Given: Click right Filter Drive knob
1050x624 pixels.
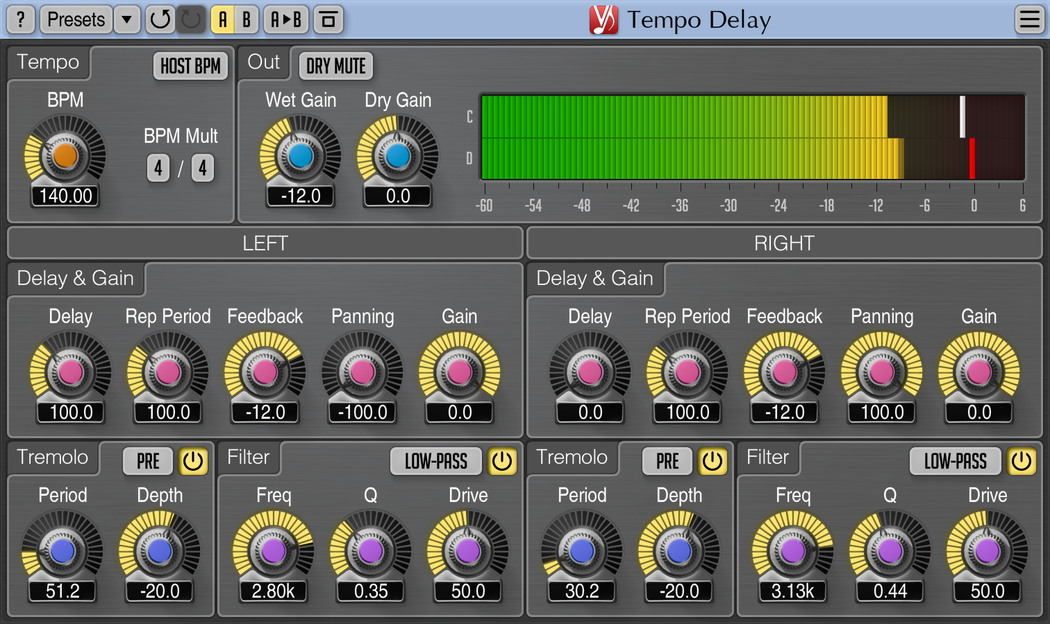Looking at the screenshot, I should (x=987, y=551).
